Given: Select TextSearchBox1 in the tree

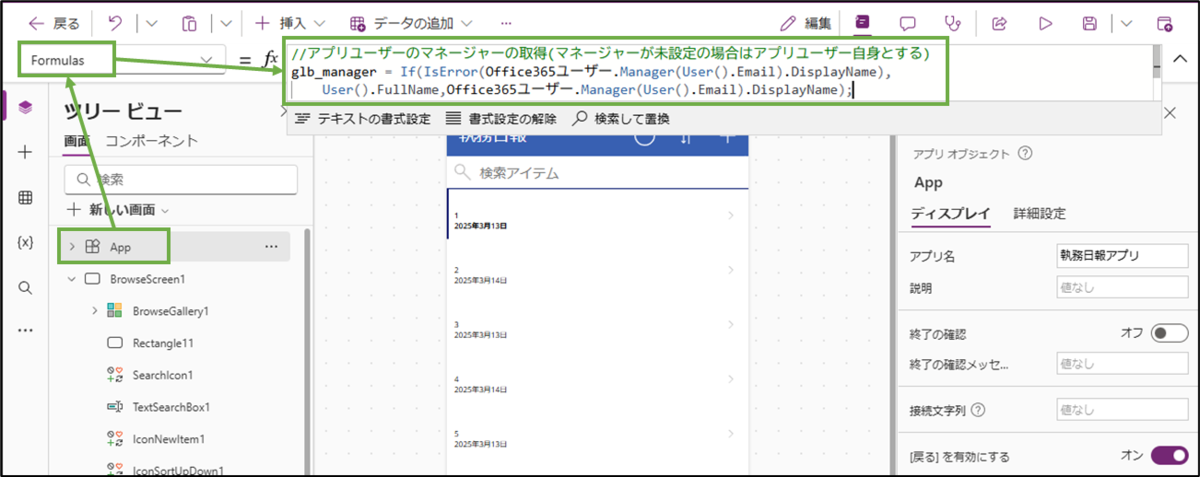Looking at the screenshot, I should tap(171, 407).
